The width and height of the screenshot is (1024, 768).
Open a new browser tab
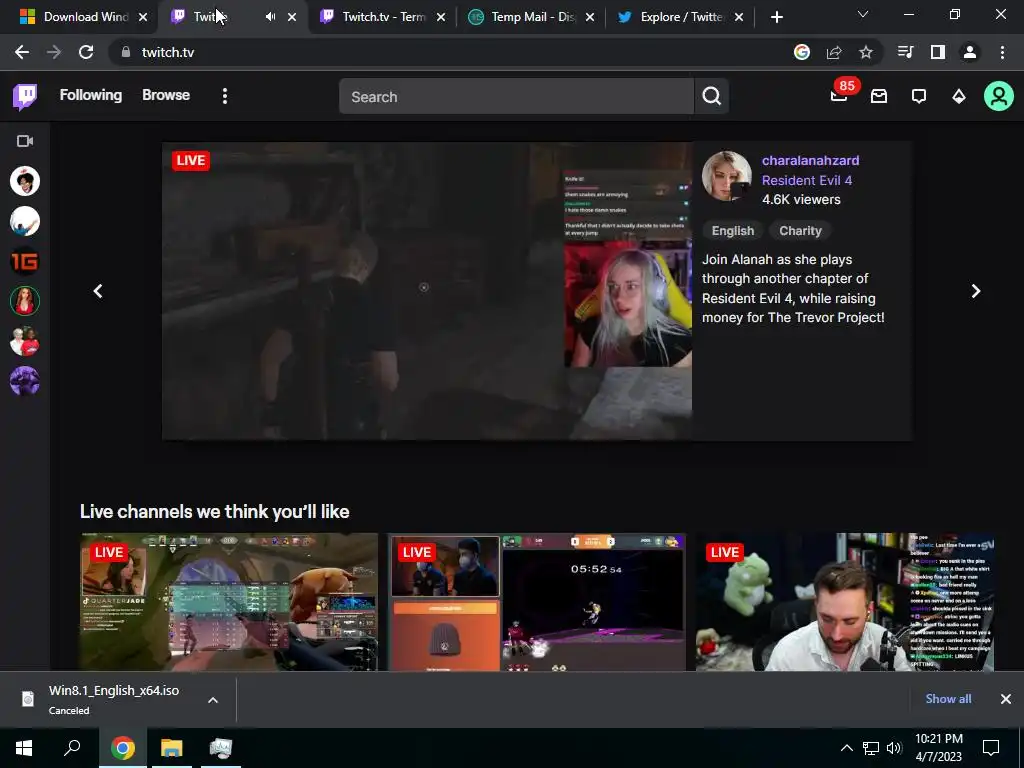776,17
